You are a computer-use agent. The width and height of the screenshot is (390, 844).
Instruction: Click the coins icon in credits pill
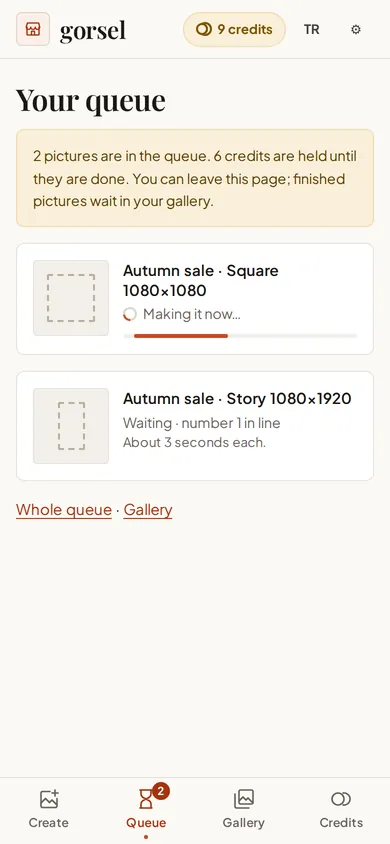click(203, 30)
